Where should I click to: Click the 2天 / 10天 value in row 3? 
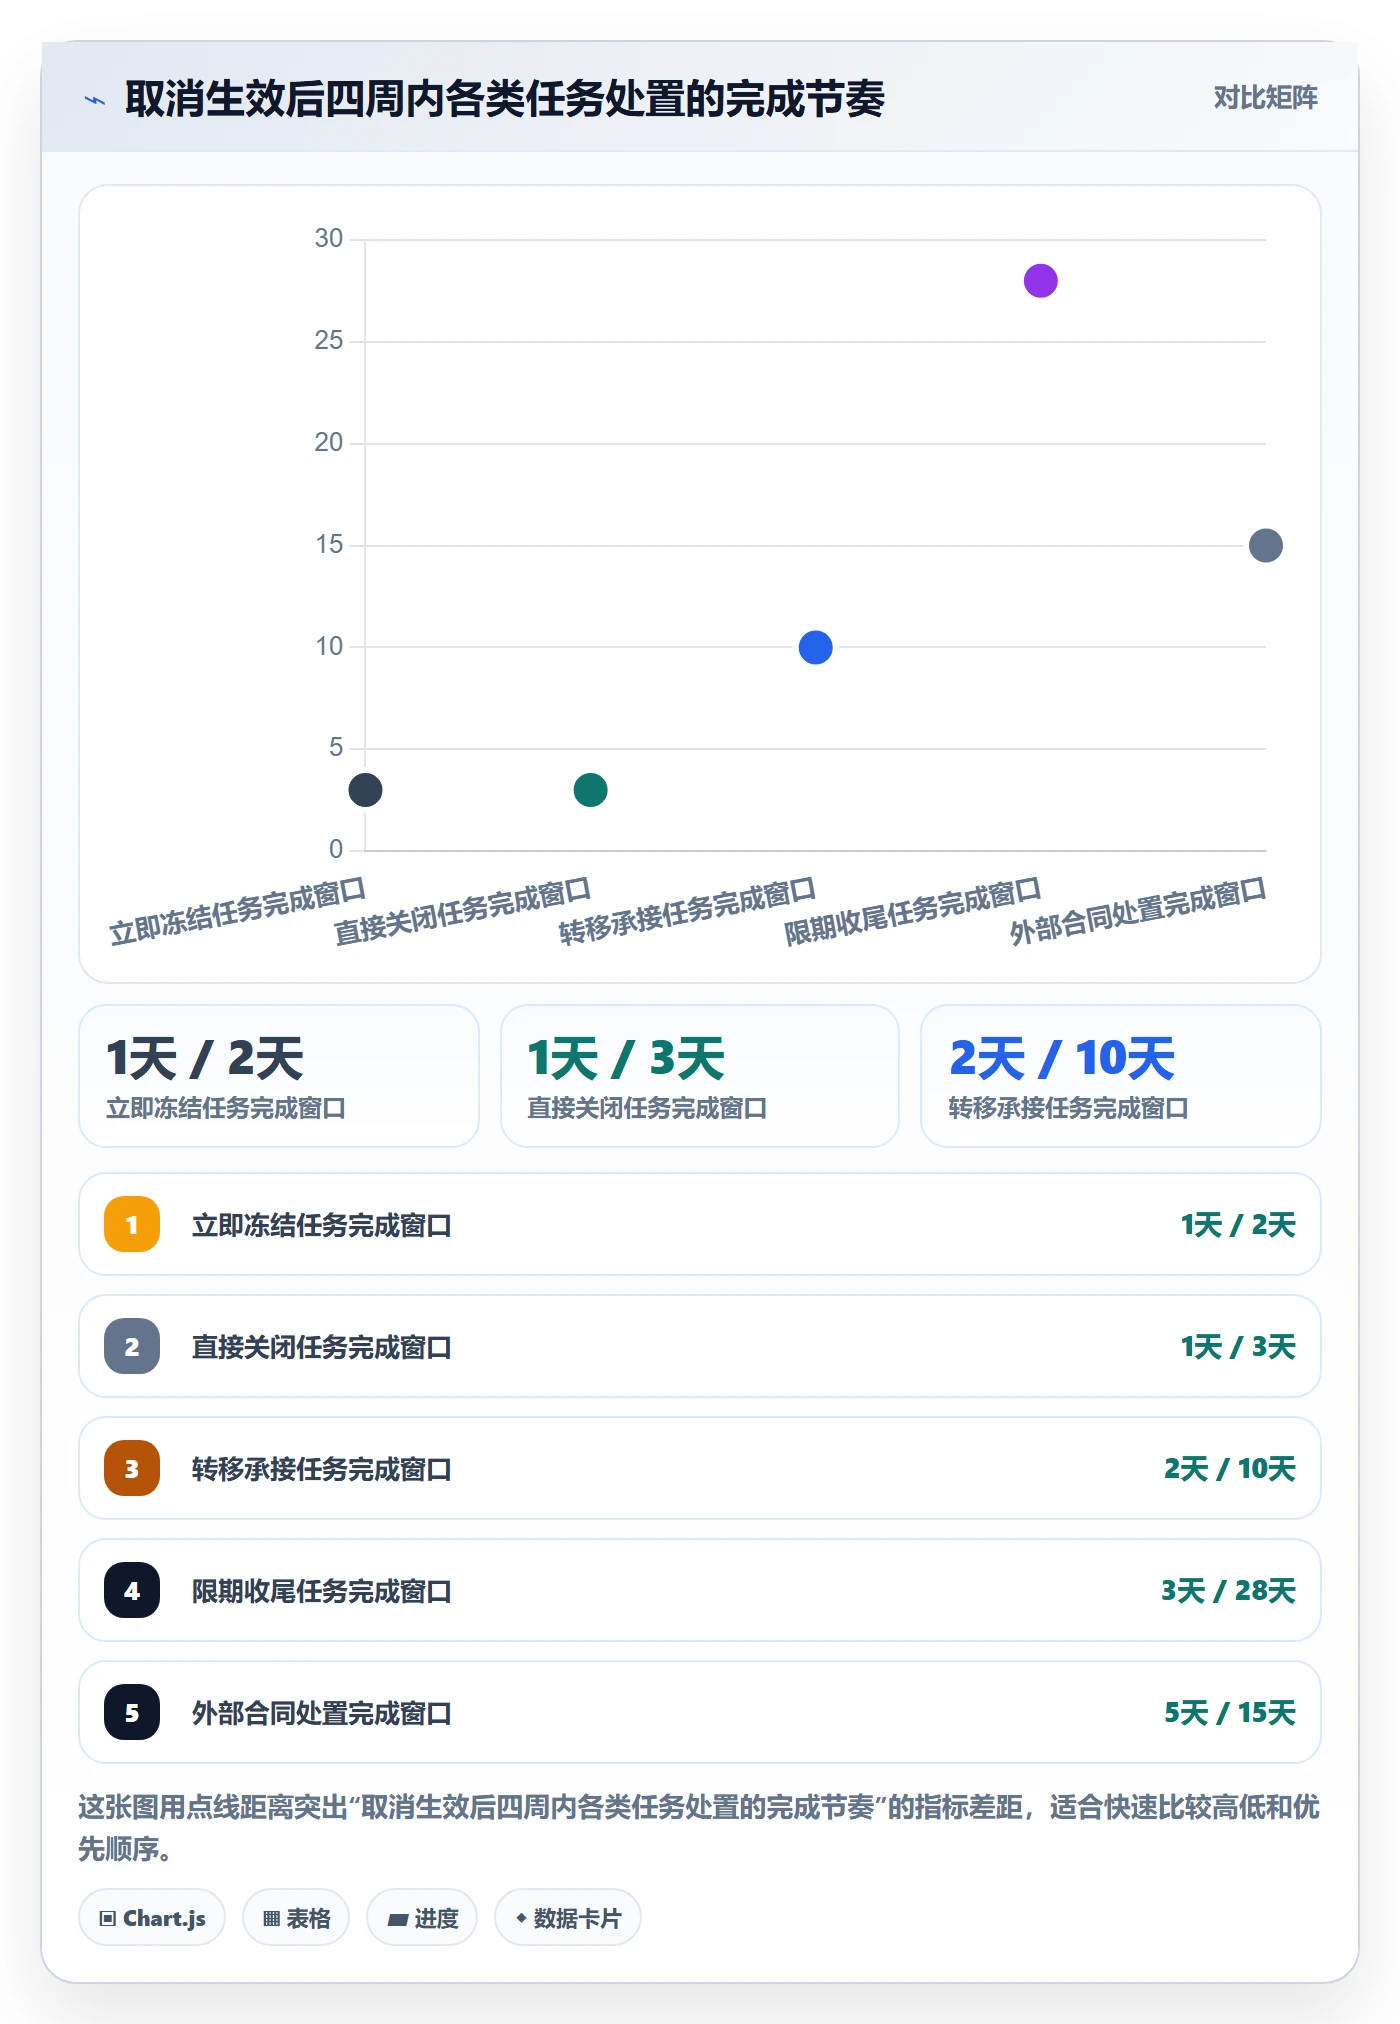1230,1468
